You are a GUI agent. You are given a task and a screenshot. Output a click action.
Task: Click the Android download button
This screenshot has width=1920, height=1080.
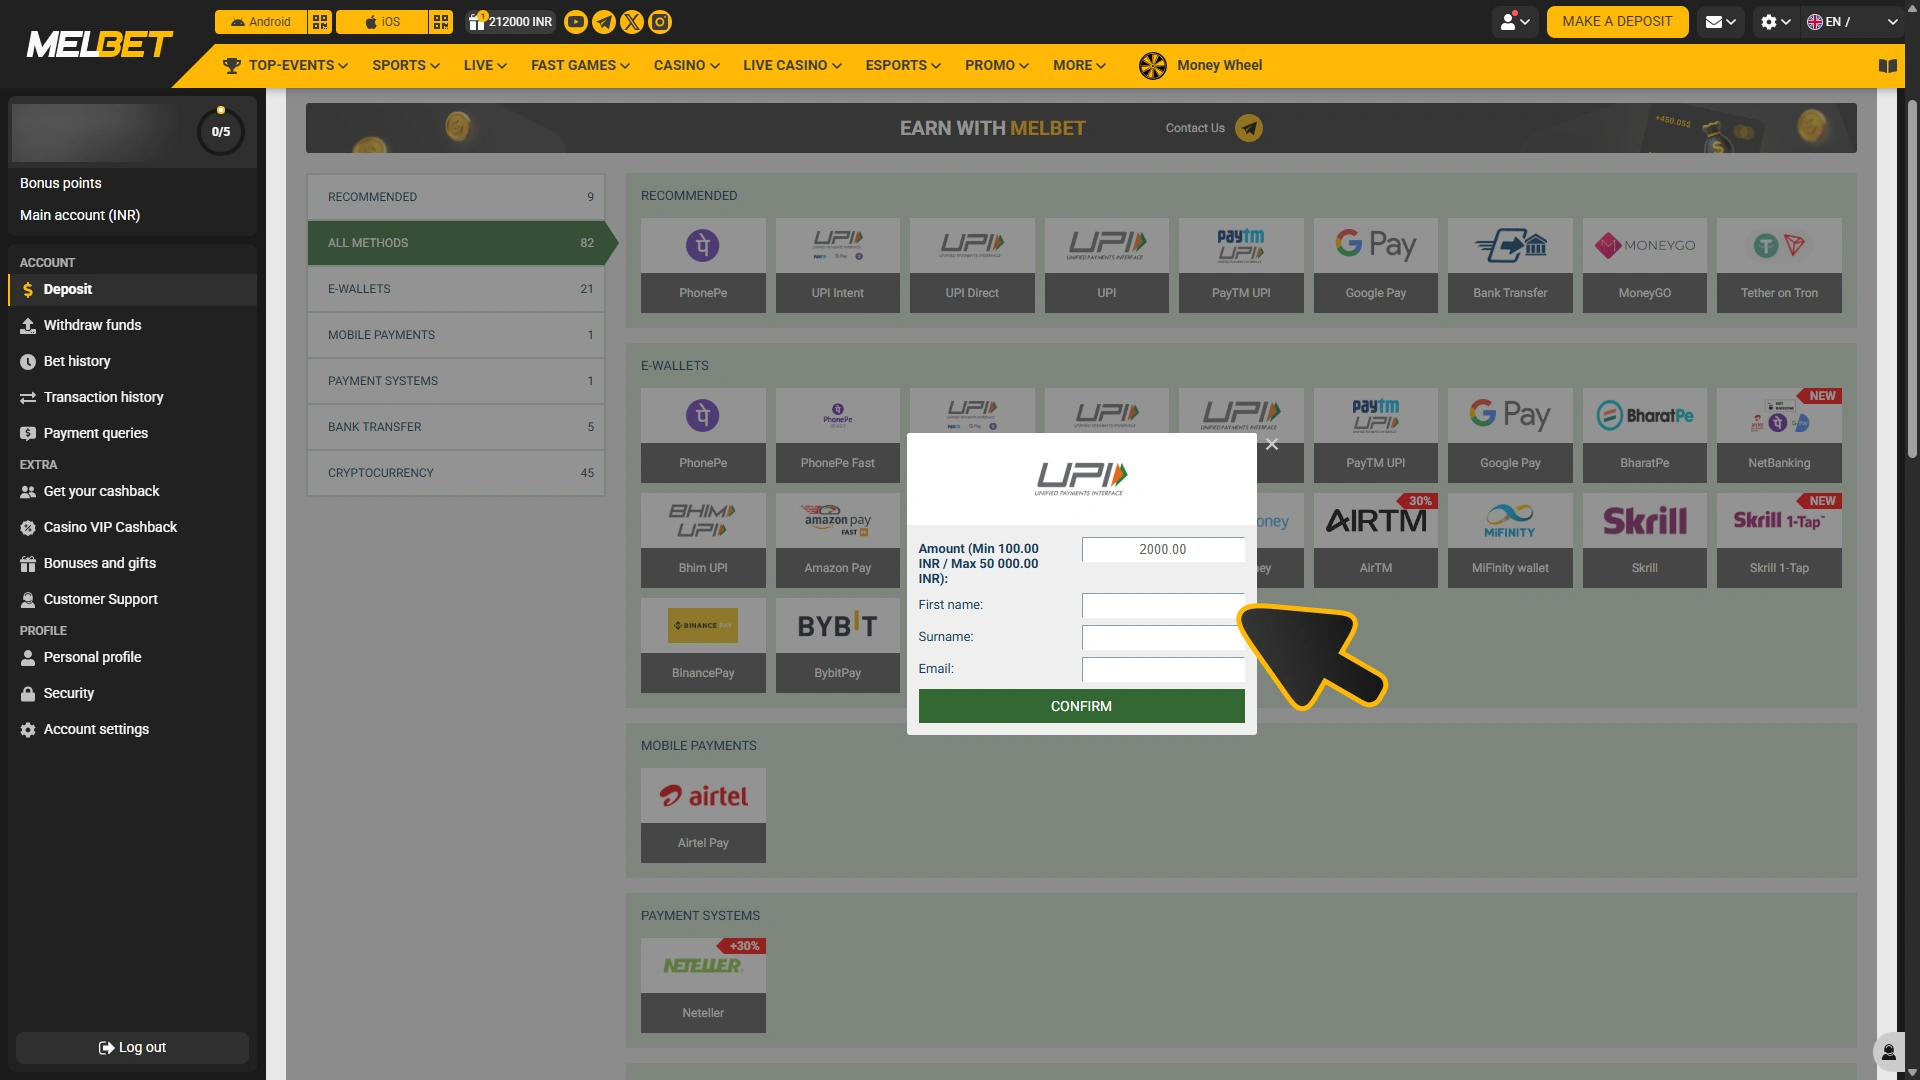tap(260, 22)
